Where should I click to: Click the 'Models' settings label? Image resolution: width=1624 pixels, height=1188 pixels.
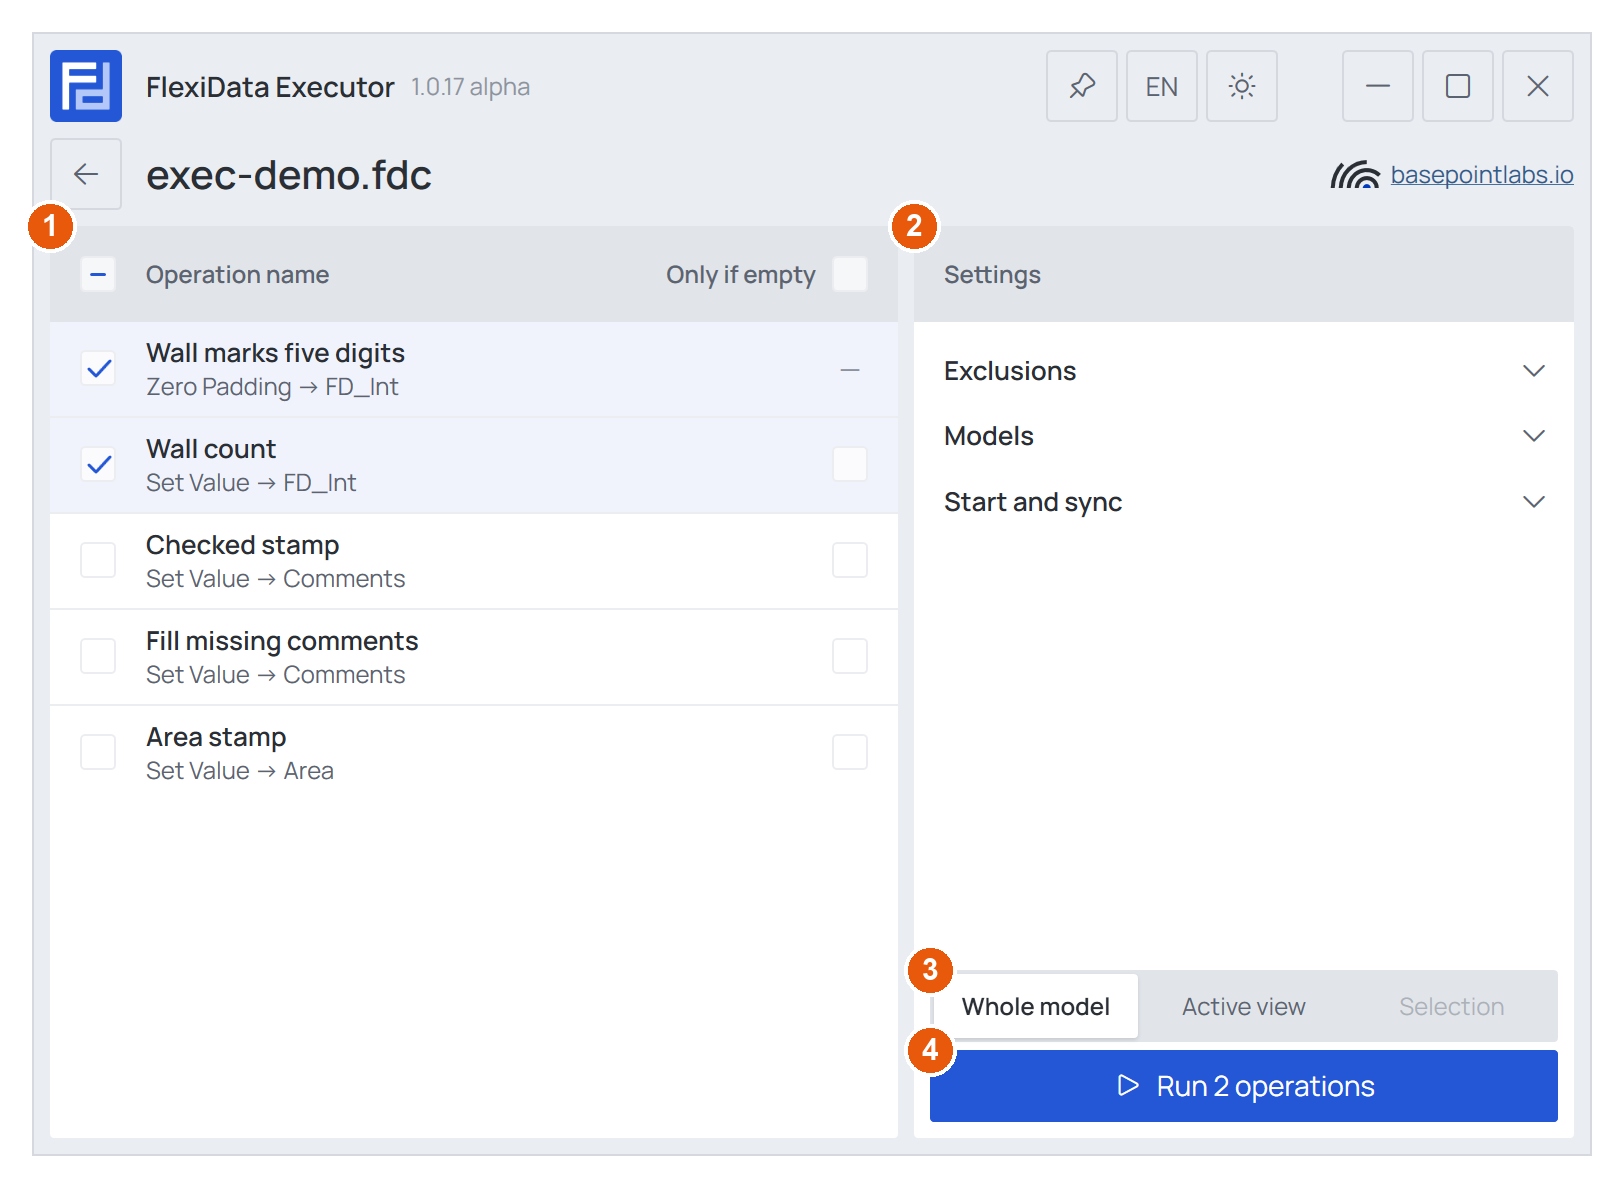click(x=989, y=436)
